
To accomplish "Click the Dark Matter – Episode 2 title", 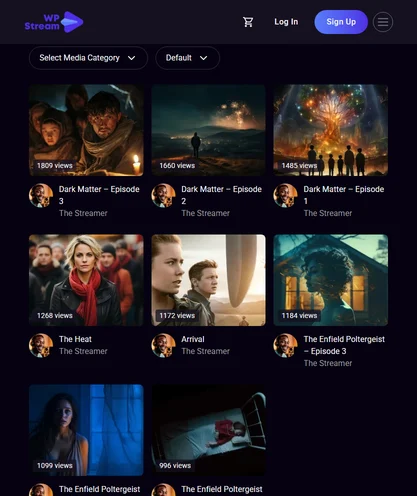I will coord(221,195).
